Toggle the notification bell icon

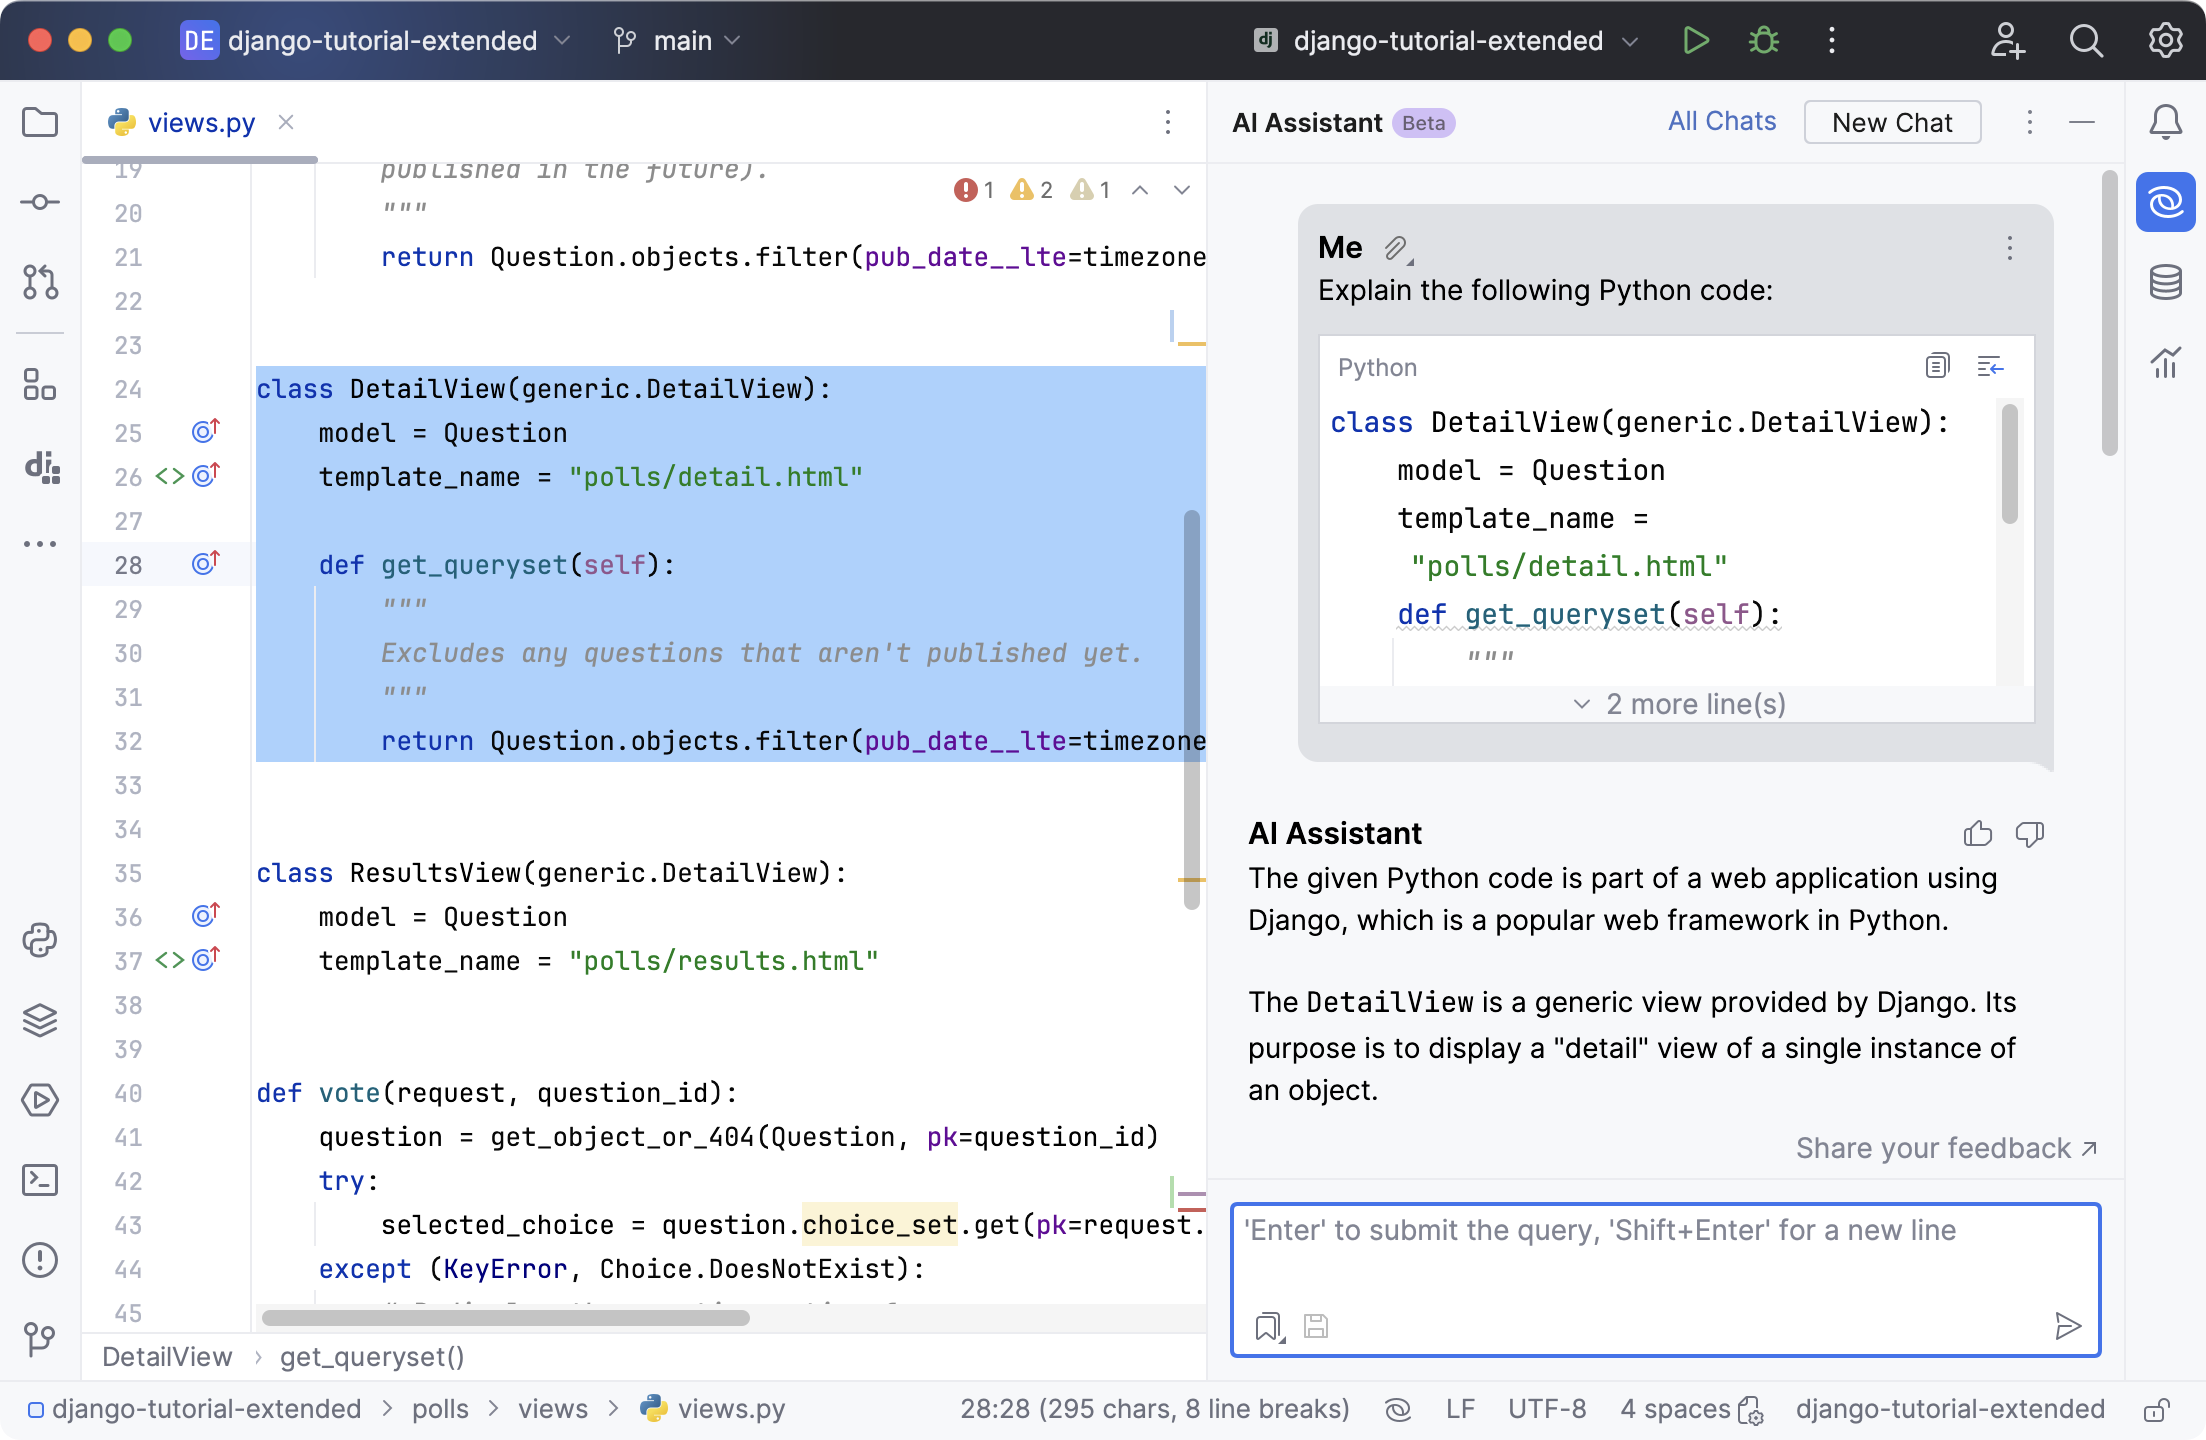coord(2166,122)
